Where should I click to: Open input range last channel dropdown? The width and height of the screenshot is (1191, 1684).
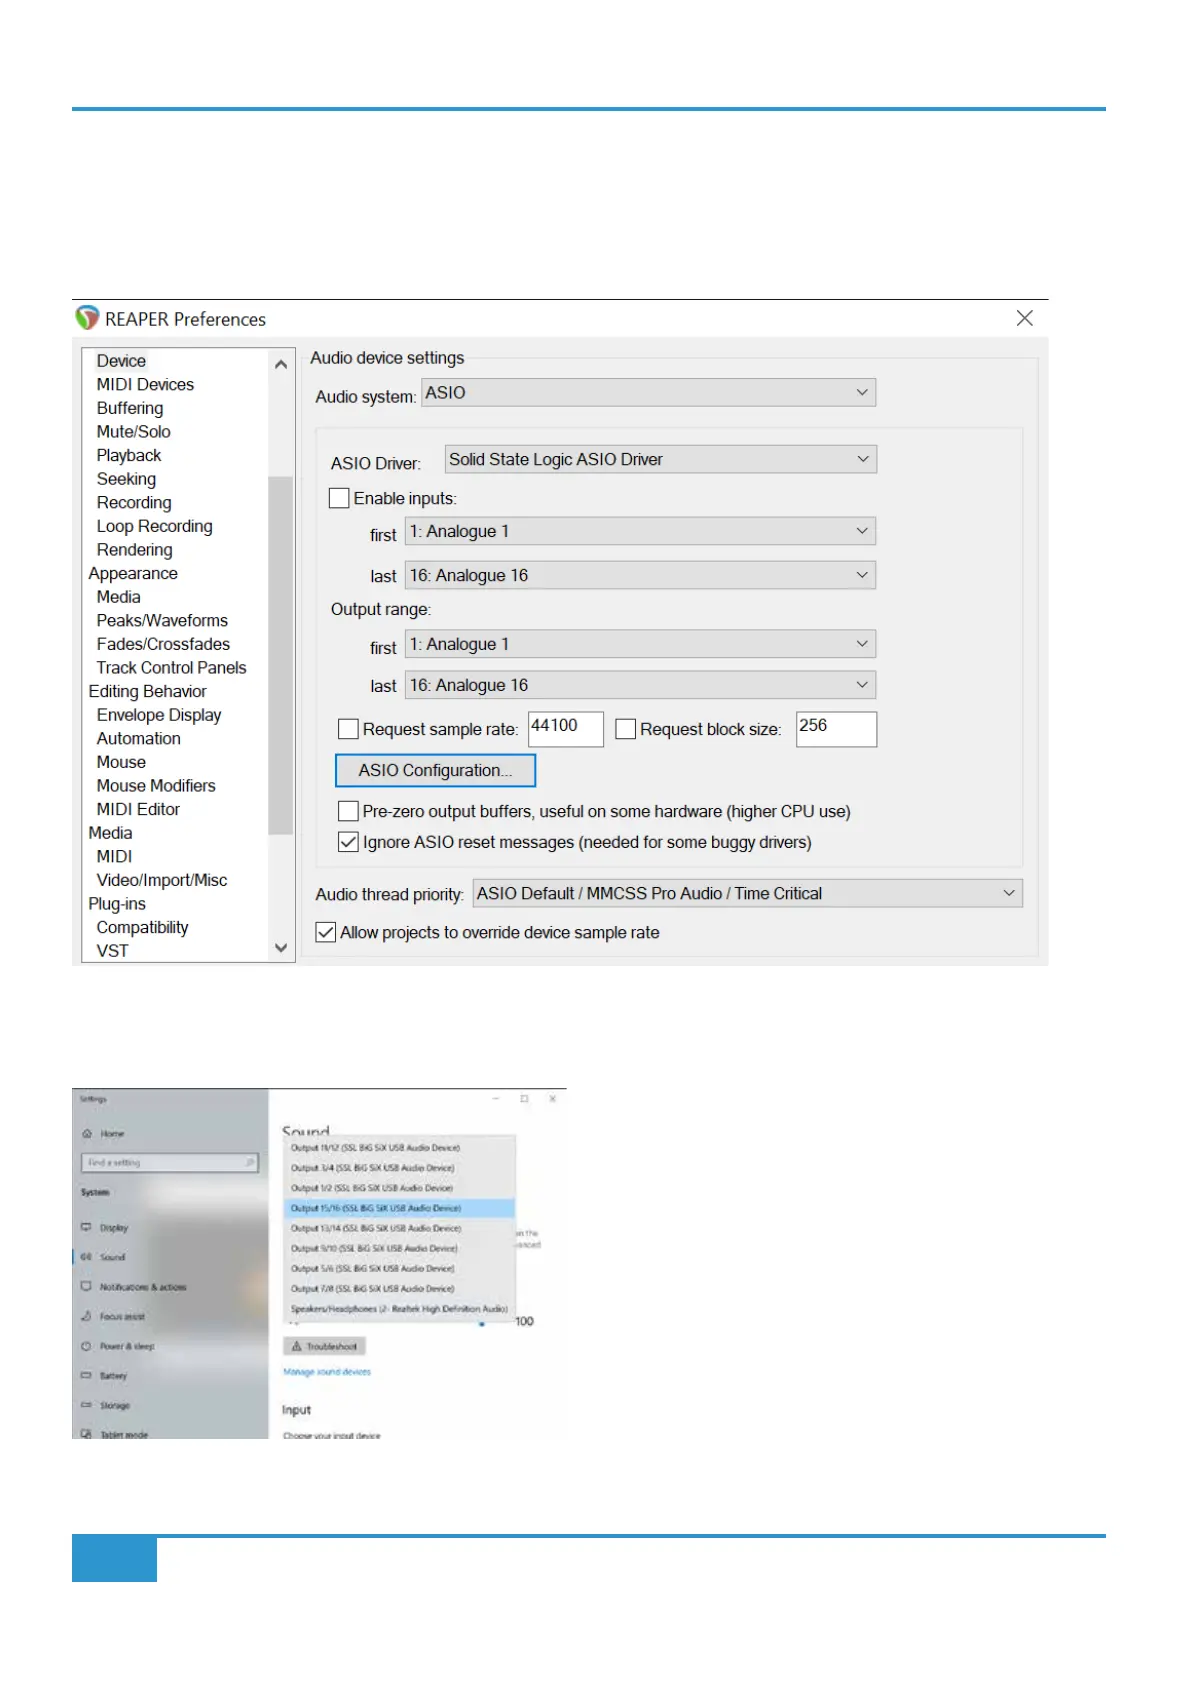tap(640, 575)
